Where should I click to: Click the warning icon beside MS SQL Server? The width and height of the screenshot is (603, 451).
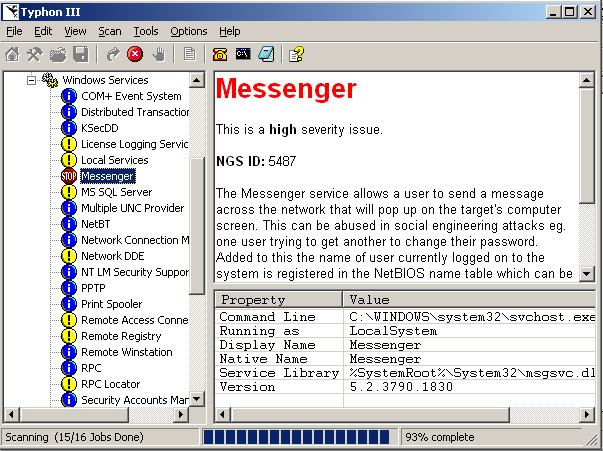click(69, 192)
